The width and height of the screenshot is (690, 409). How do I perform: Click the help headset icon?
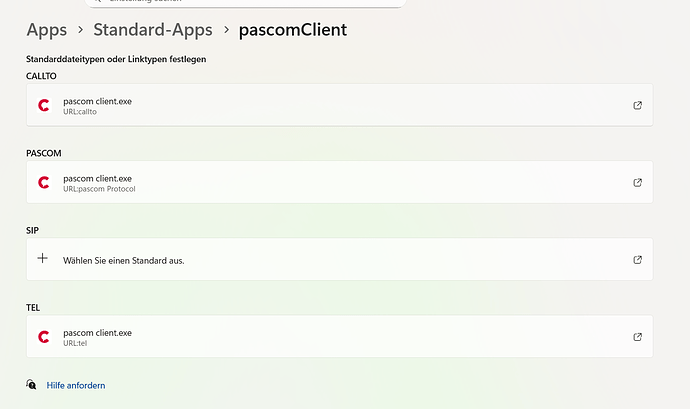pyautogui.click(x=31, y=384)
